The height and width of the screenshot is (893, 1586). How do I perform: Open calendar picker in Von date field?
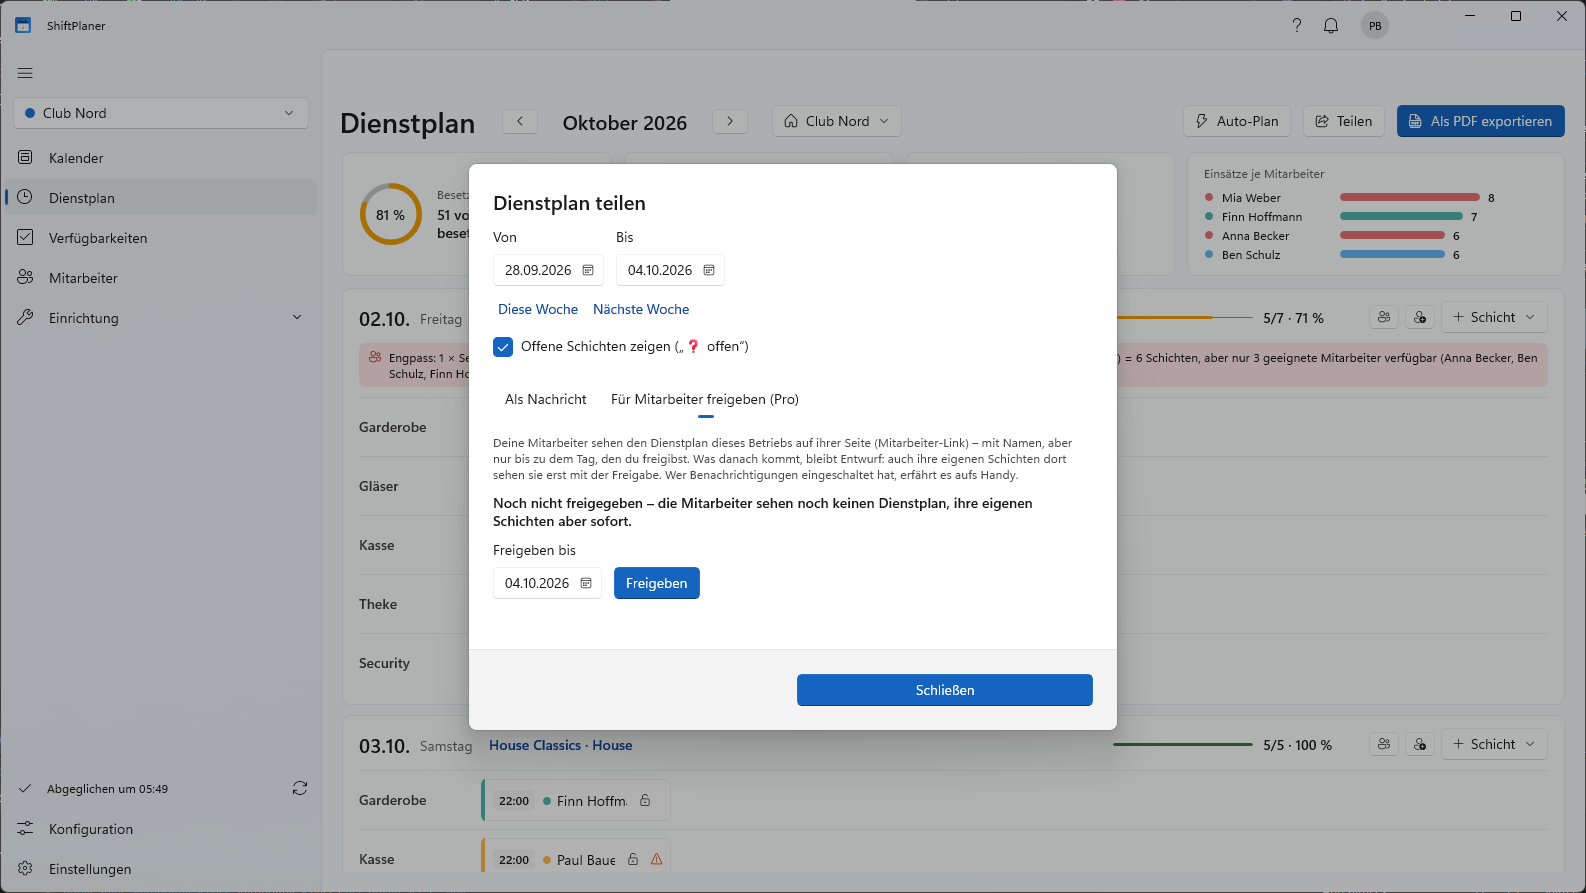pyautogui.click(x=588, y=270)
